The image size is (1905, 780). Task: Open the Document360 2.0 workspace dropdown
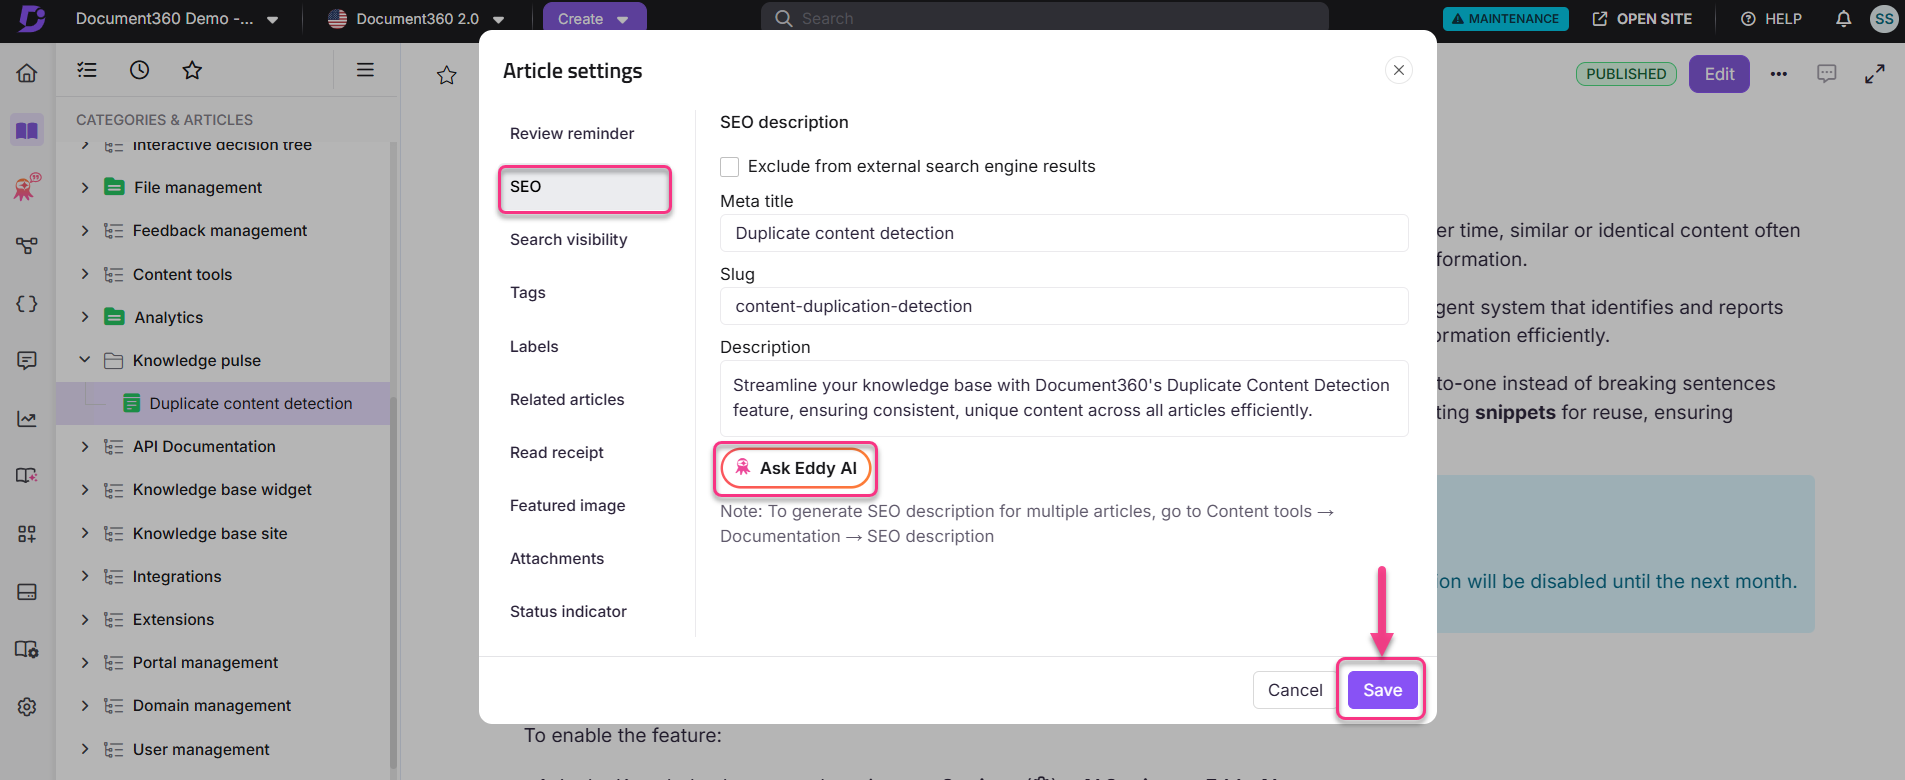pyautogui.click(x=417, y=19)
